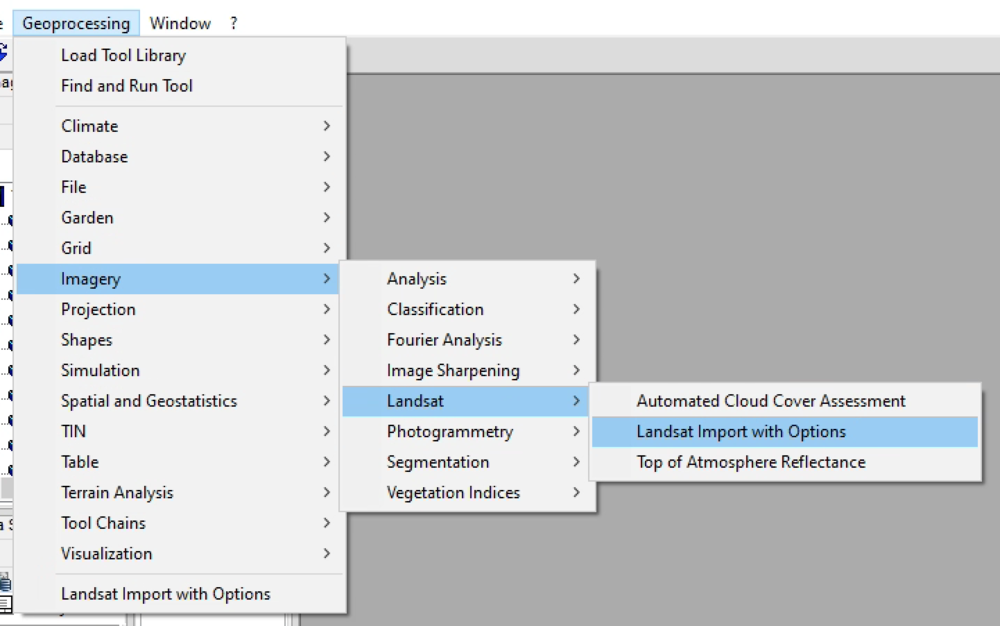Open the Window menu
This screenshot has height=626, width=1000.
click(180, 23)
